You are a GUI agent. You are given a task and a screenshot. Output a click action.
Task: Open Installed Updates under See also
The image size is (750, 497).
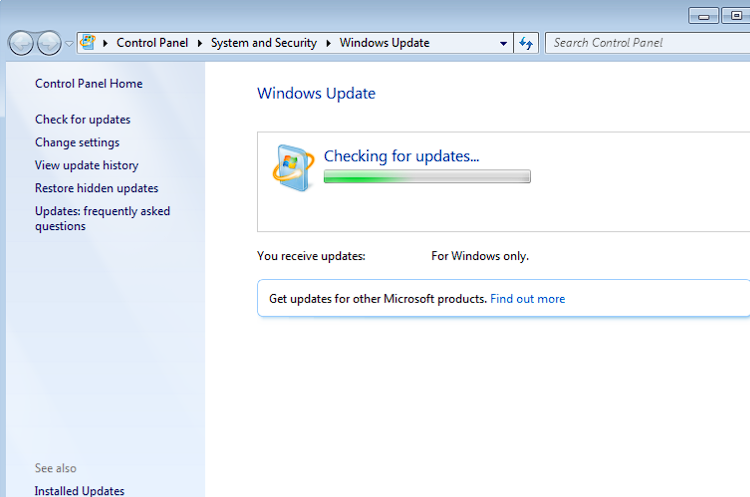(79, 491)
